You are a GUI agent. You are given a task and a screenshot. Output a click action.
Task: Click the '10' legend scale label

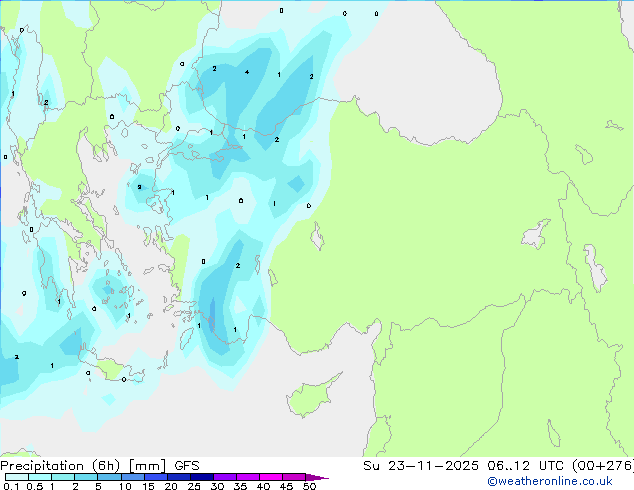click(x=125, y=486)
